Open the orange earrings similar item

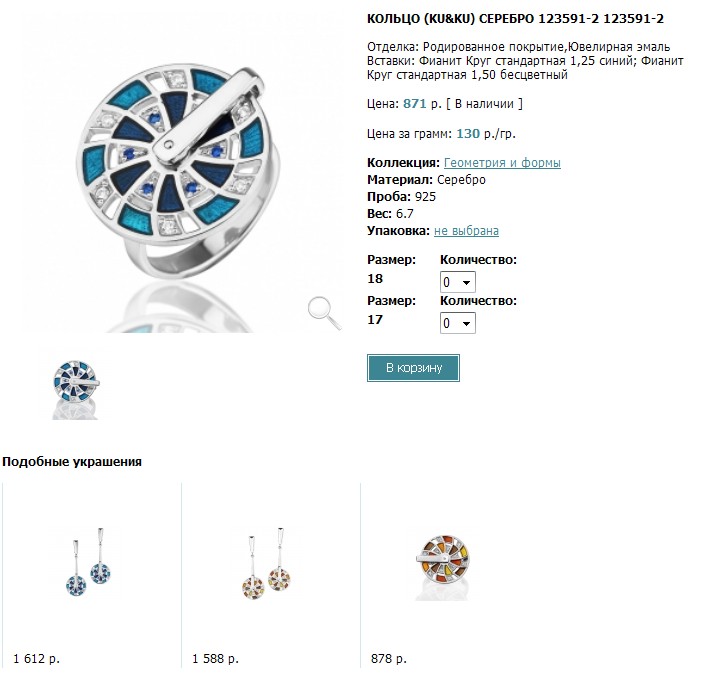[269, 568]
